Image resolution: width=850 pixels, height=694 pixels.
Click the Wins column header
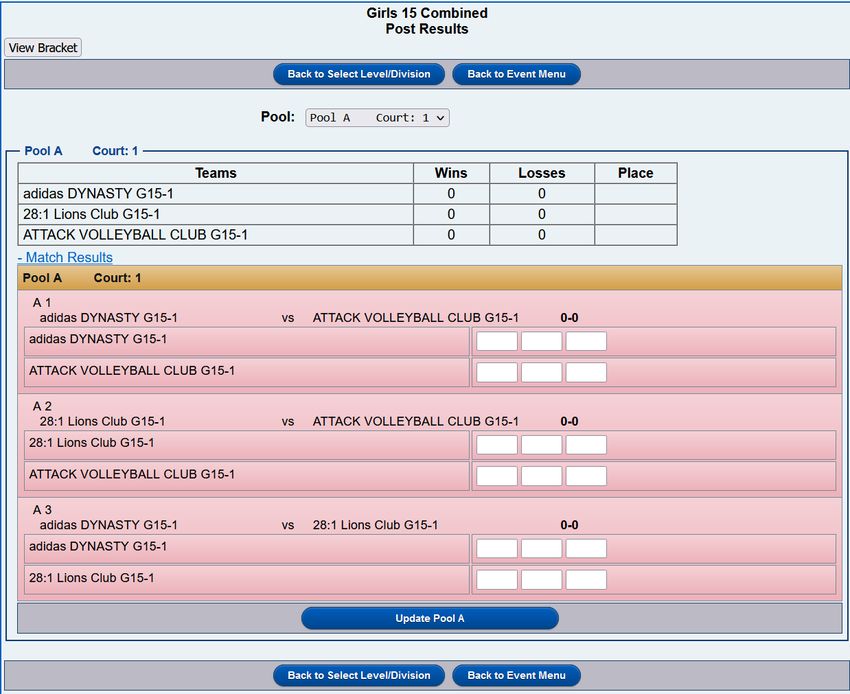coord(451,173)
